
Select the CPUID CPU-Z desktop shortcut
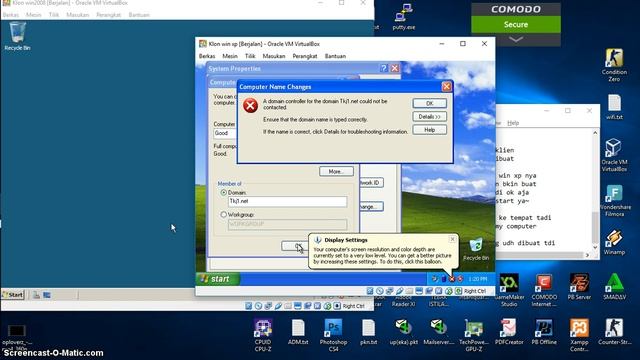pos(262,335)
